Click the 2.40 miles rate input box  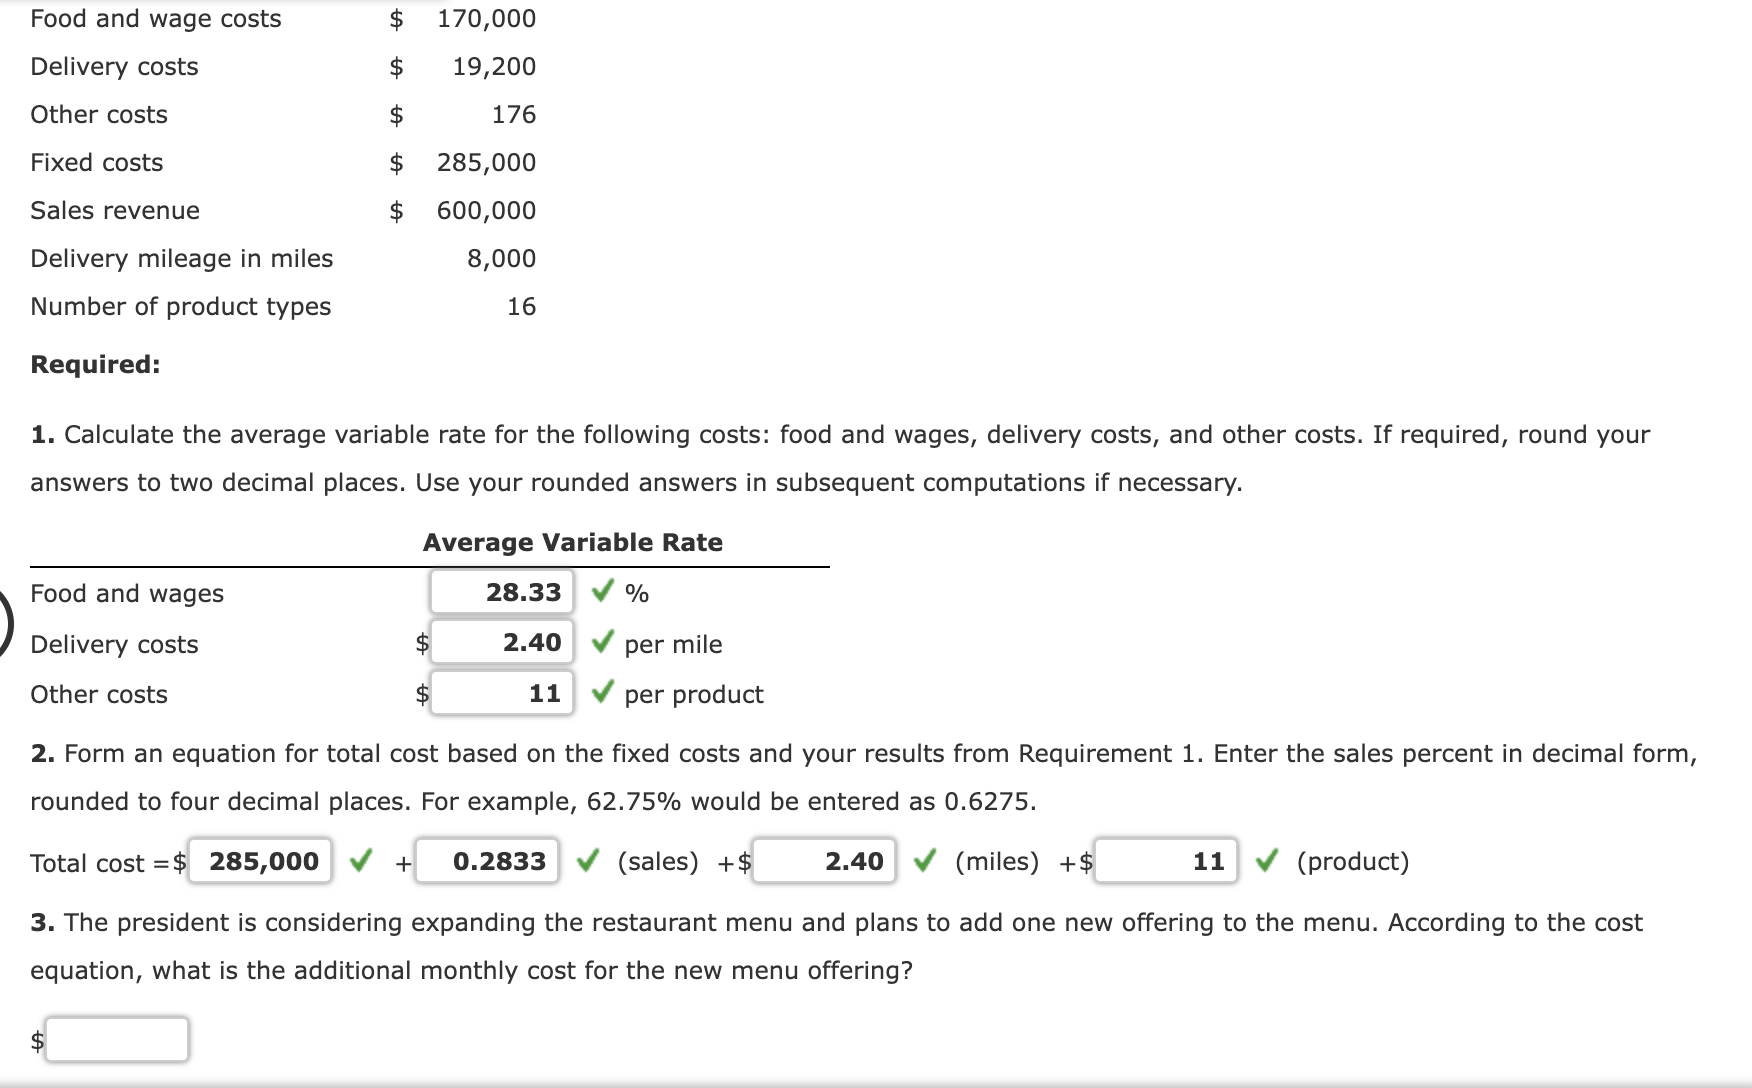(823, 860)
